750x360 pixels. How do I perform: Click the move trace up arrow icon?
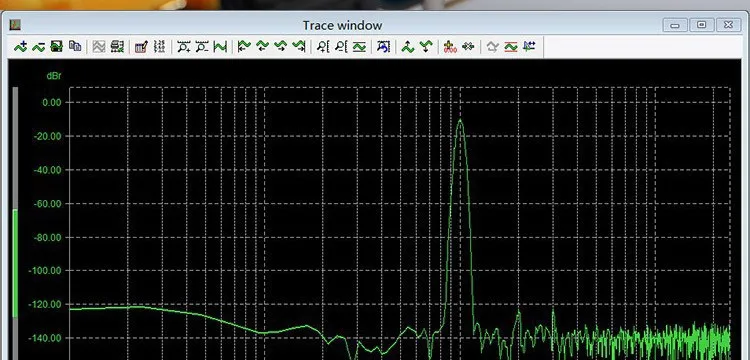(408, 46)
